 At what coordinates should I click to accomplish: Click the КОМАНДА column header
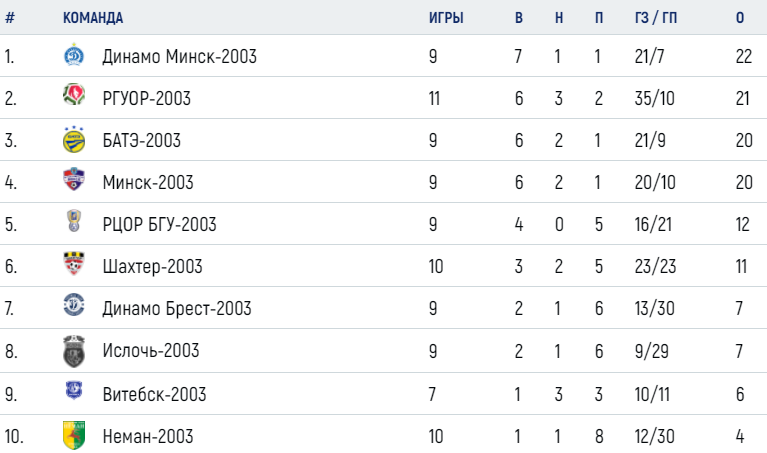[93, 18]
